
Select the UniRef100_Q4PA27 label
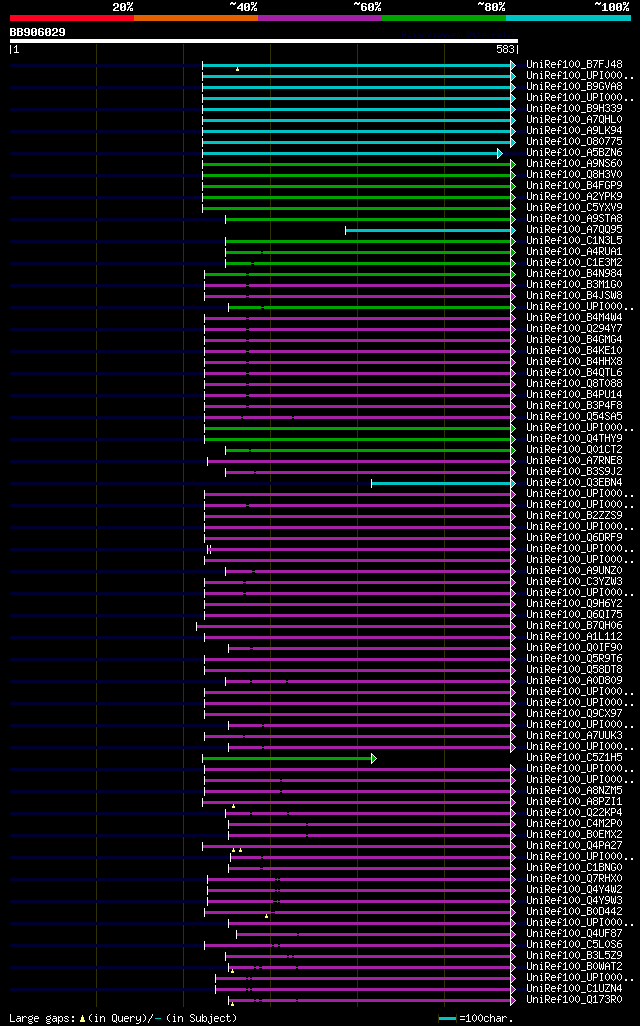pos(575,845)
